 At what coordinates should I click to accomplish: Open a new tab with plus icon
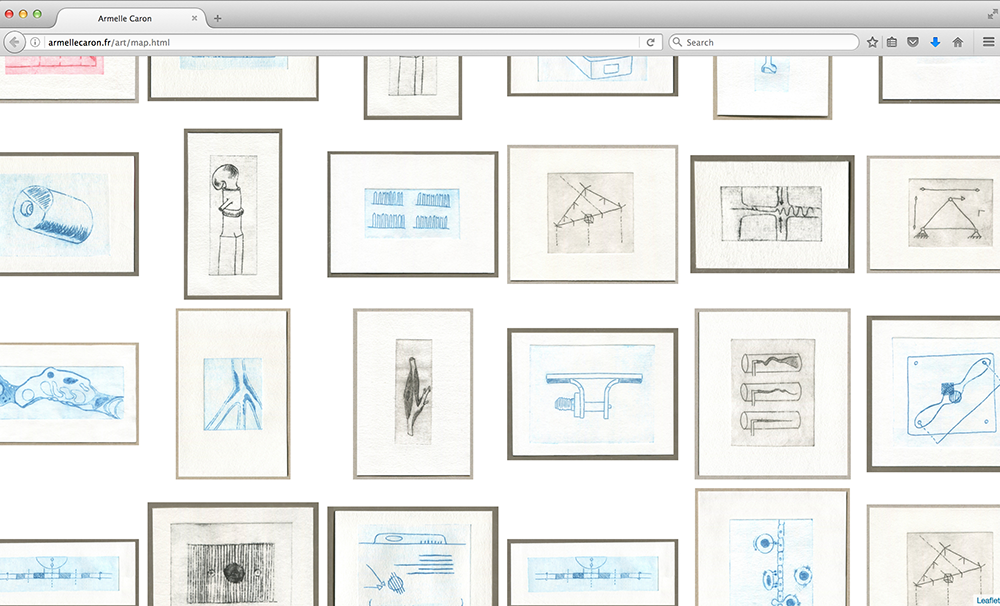(217, 18)
